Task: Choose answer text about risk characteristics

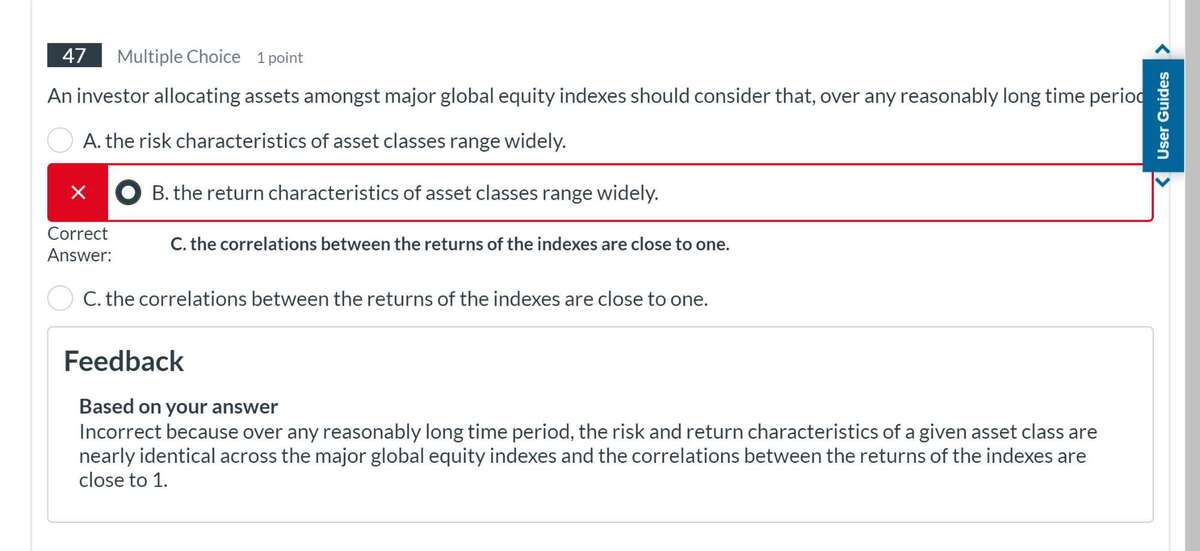Action: tap(325, 141)
